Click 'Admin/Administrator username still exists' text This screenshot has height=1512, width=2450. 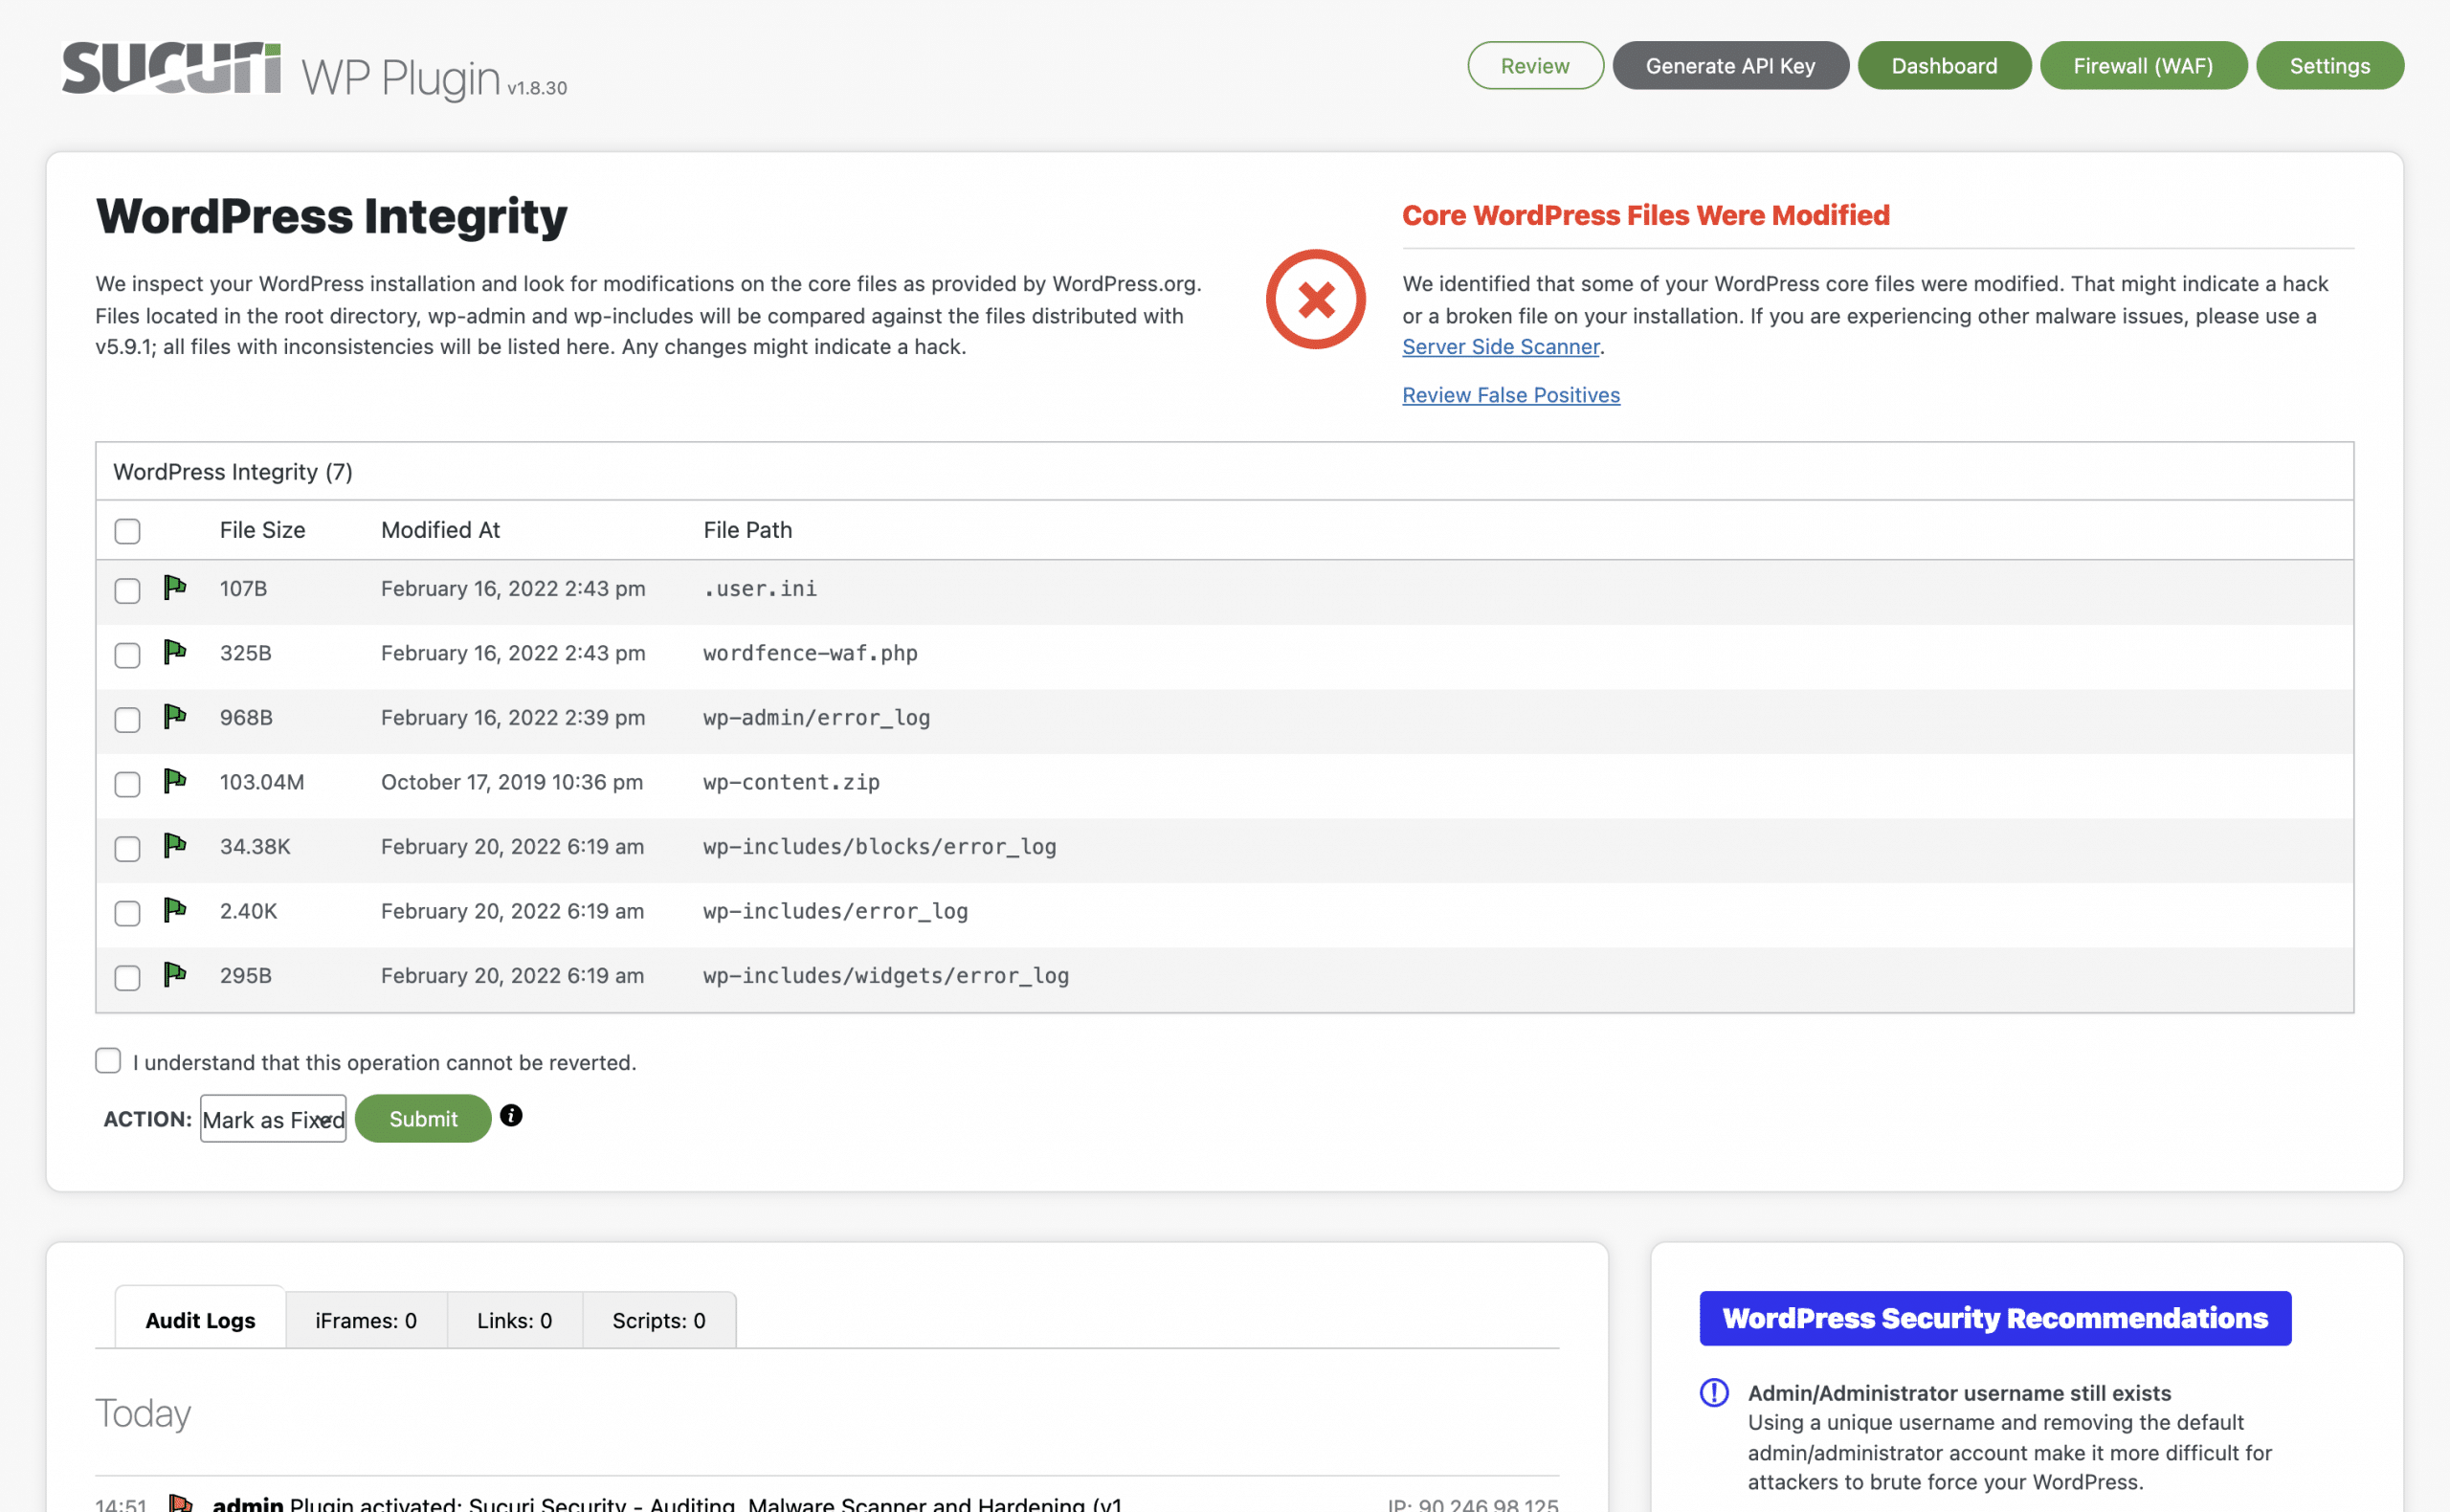1960,1393
